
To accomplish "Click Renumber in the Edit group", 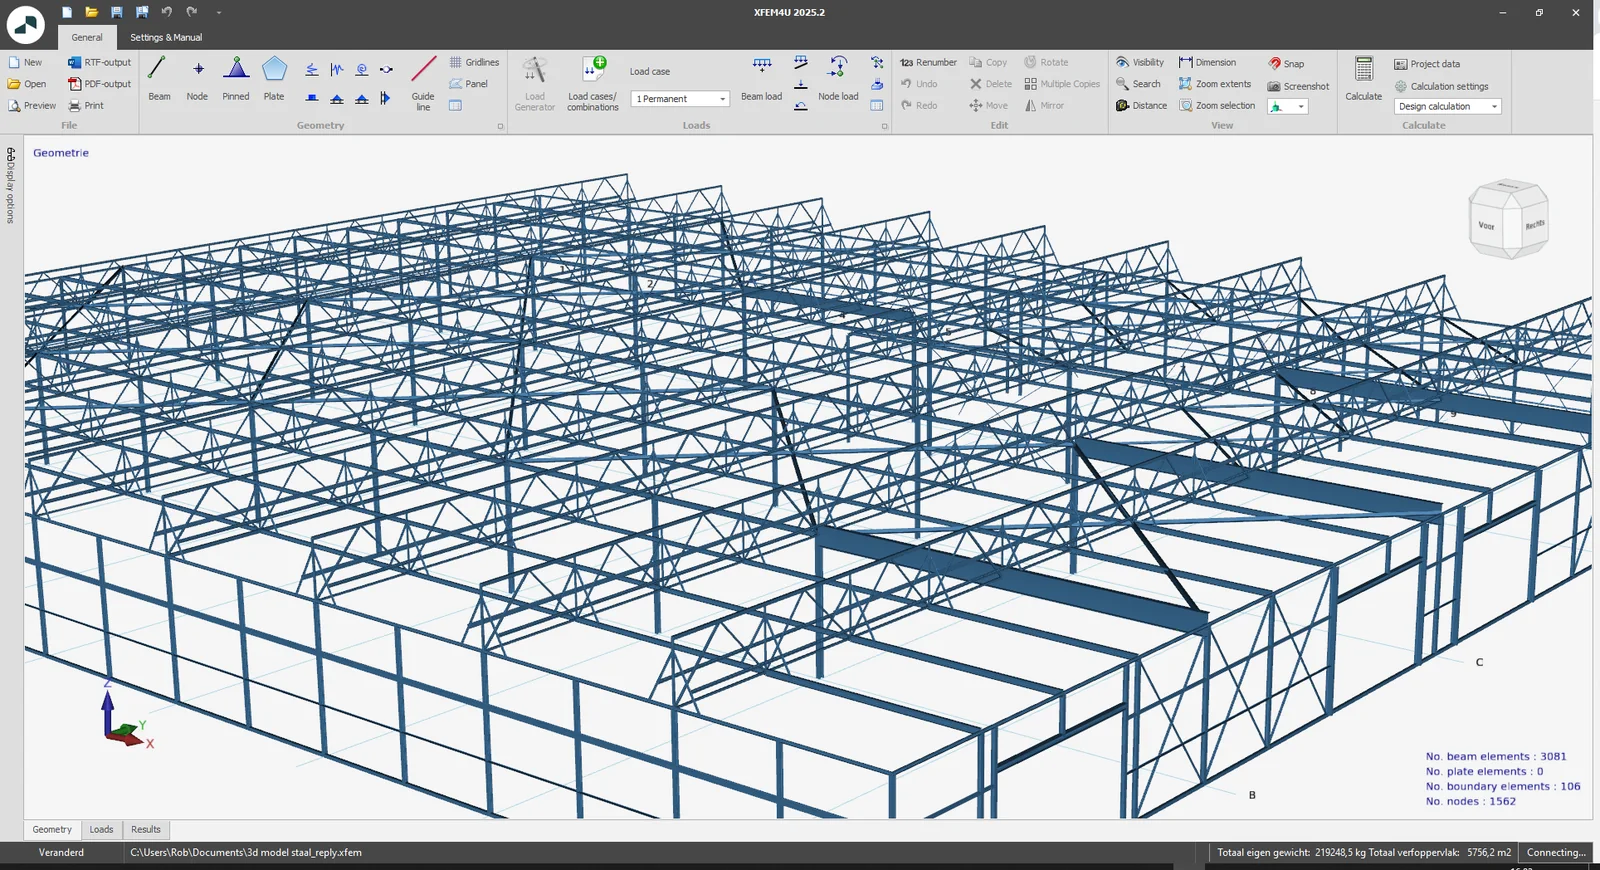I will [928, 62].
